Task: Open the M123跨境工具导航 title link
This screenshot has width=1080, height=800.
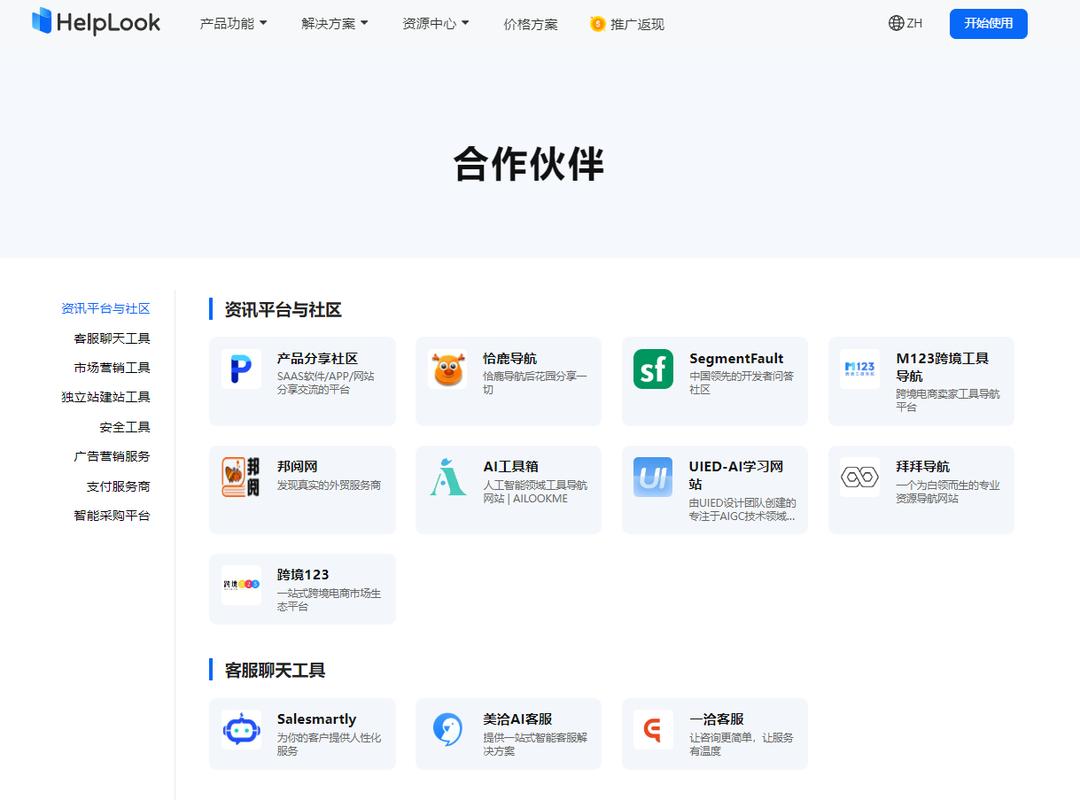Action: coord(942,367)
